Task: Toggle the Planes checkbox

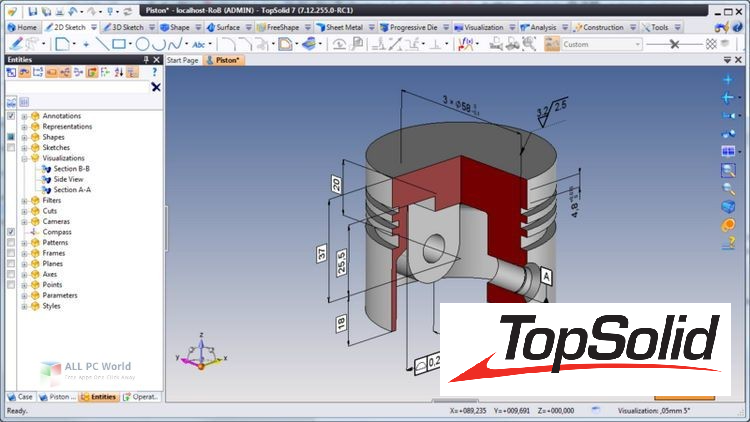Action: 11,264
